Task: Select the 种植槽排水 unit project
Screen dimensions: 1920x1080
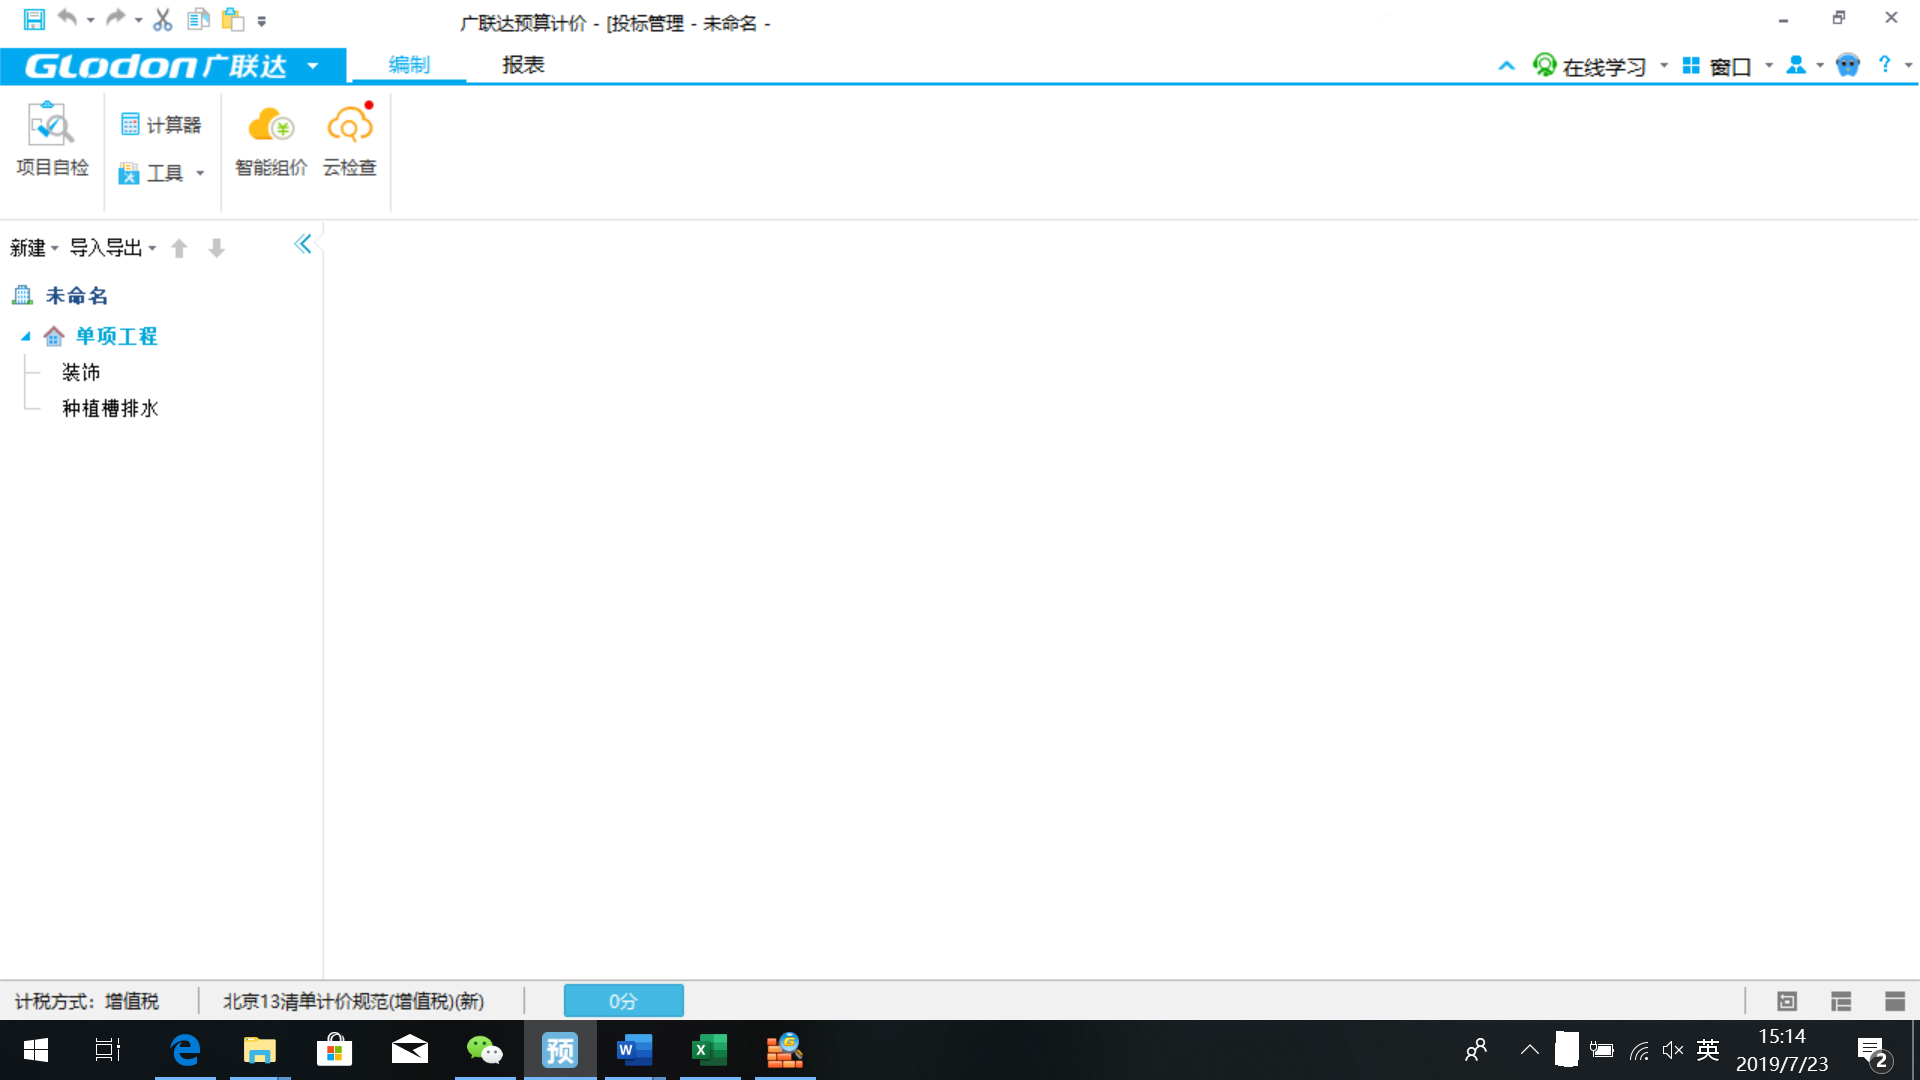Action: tap(110, 409)
